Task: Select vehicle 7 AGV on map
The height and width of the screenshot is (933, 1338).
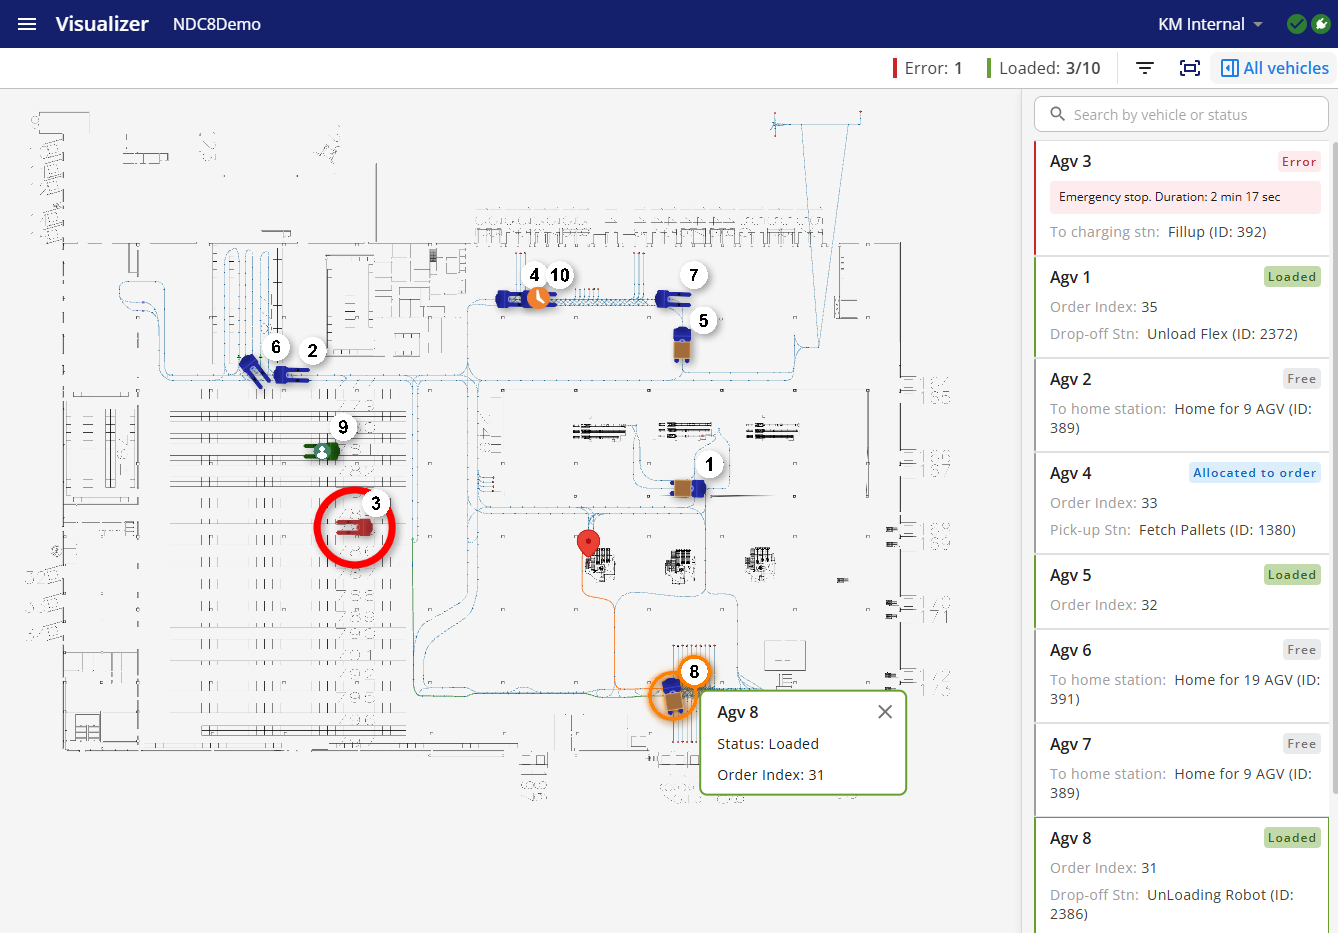Action: pos(673,299)
